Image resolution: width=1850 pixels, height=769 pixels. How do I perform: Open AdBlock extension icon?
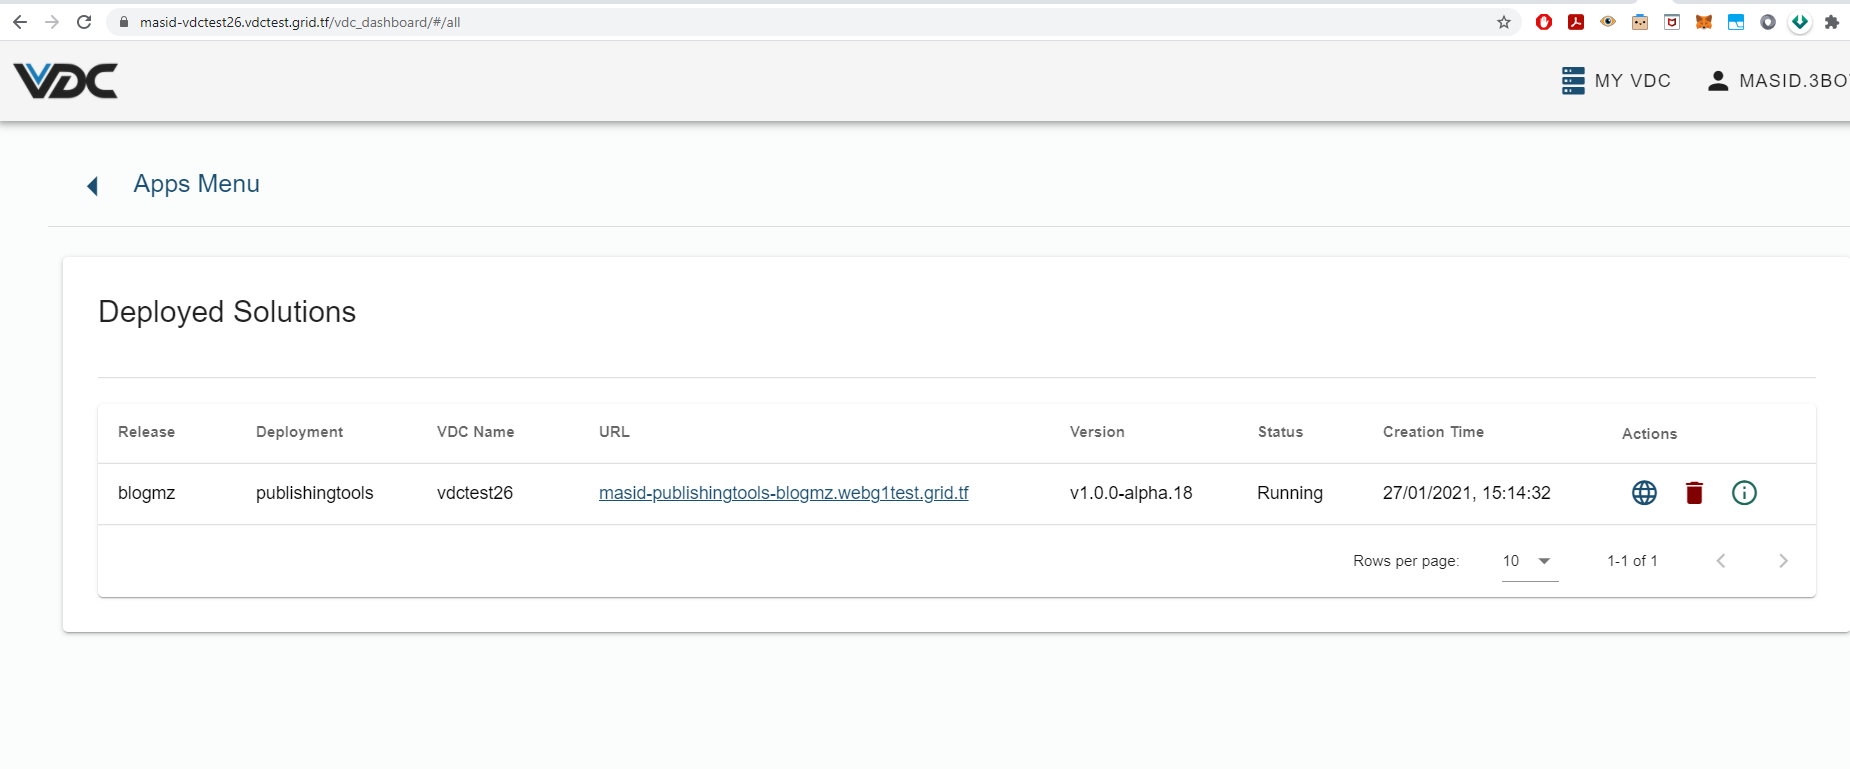1544,22
